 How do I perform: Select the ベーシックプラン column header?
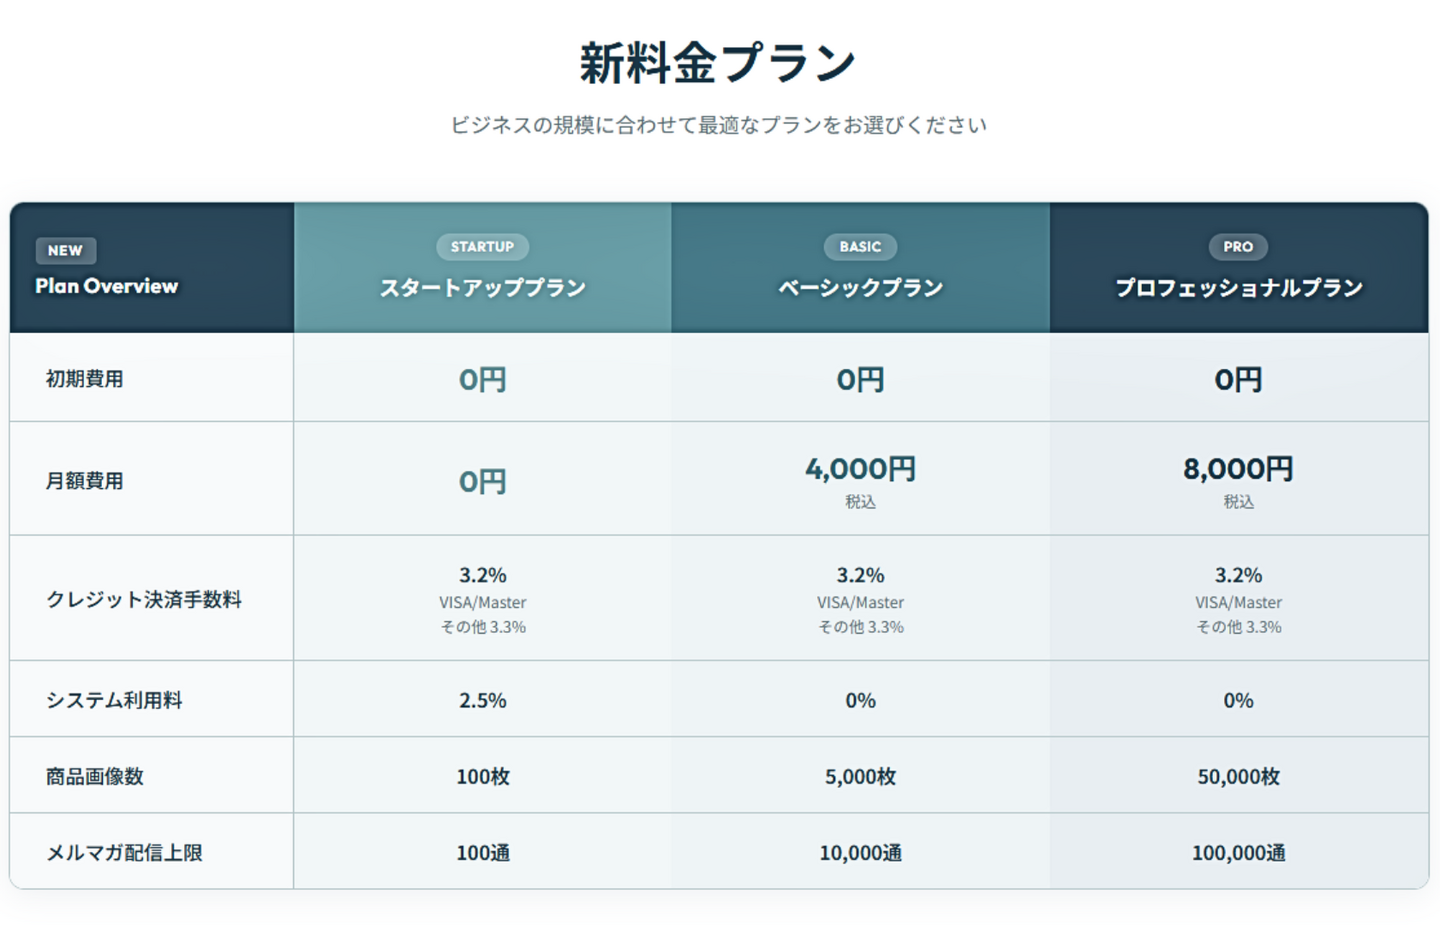pos(860,288)
